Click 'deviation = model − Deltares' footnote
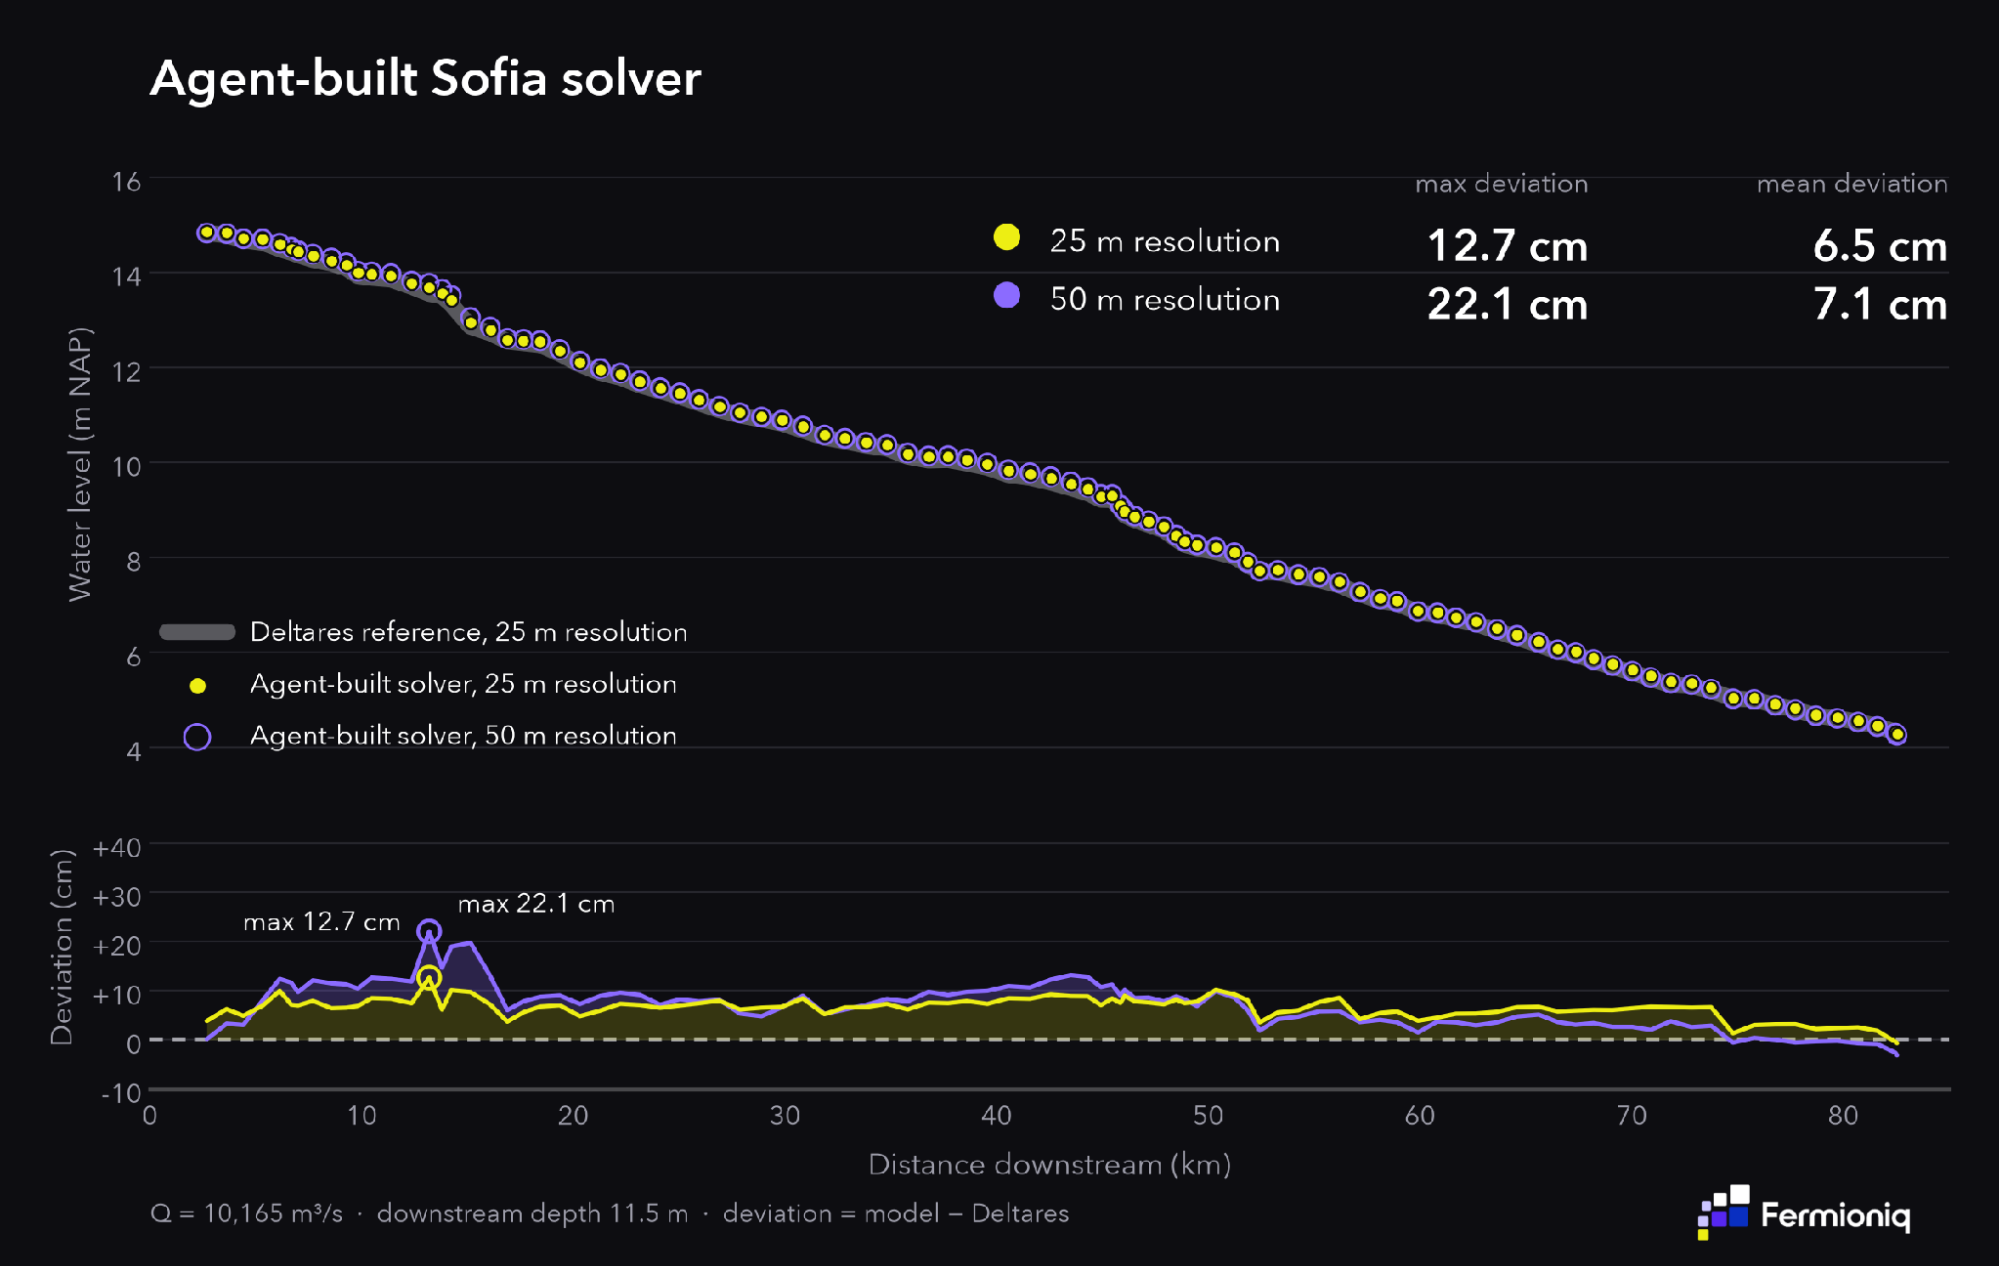 [x=896, y=1214]
